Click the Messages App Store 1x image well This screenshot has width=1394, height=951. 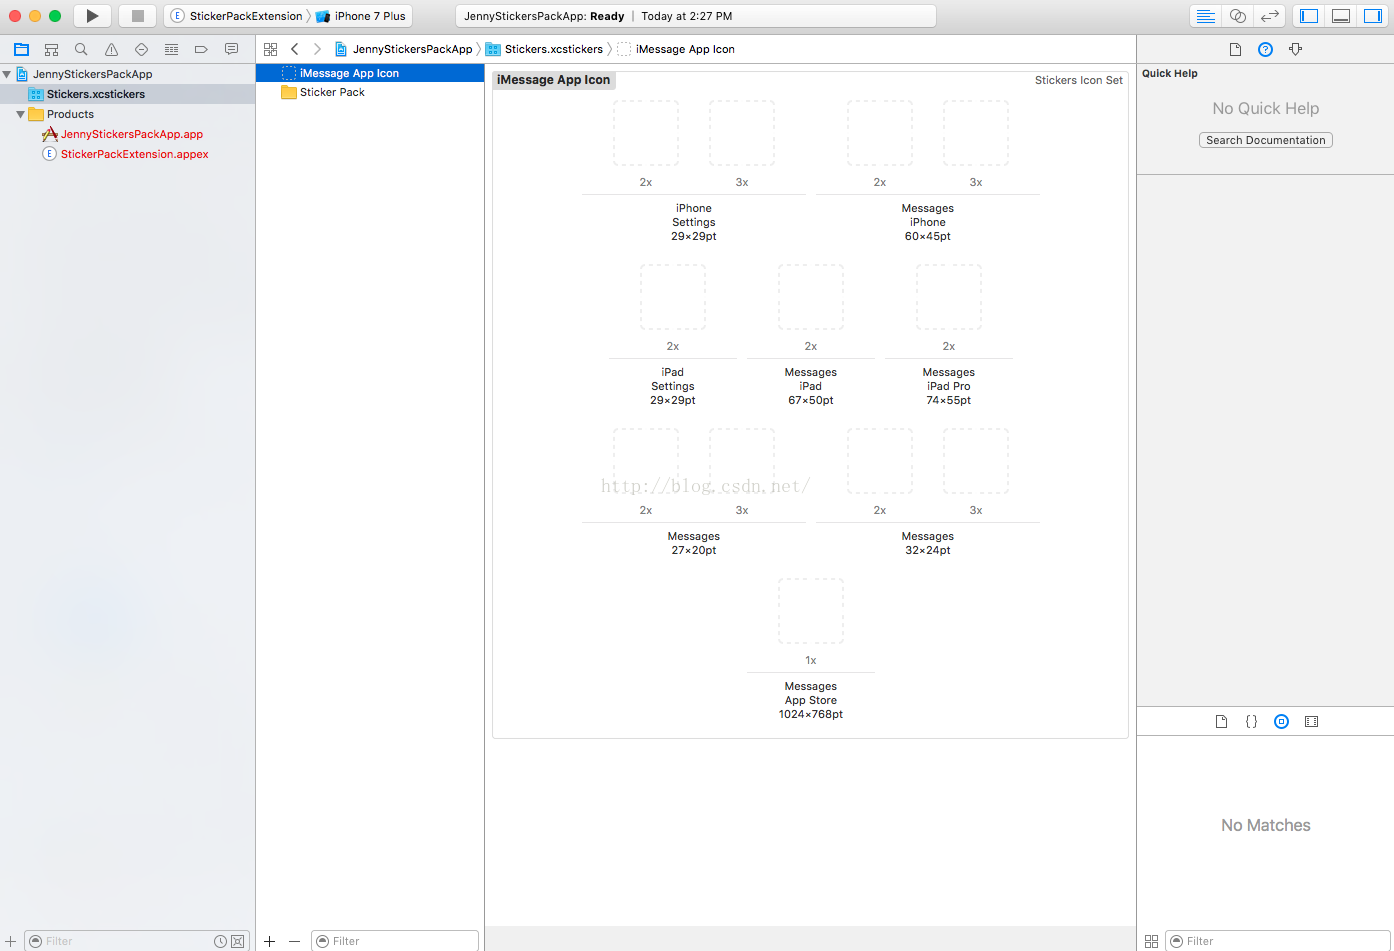coord(810,611)
